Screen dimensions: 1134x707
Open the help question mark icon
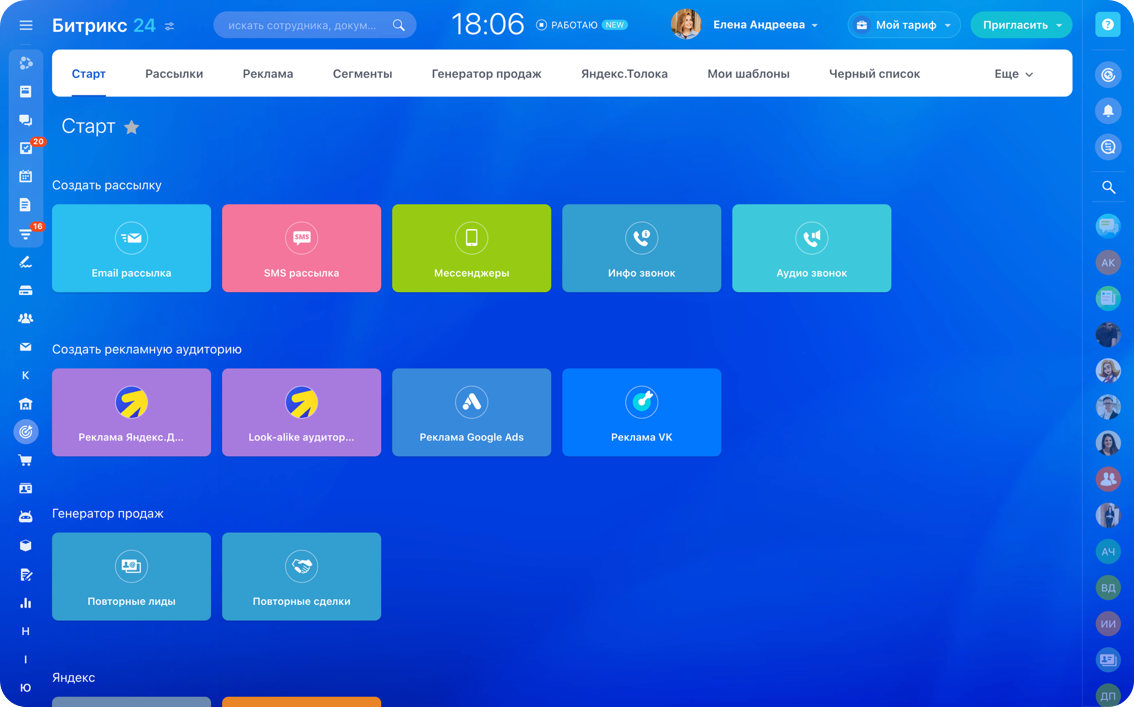pos(1107,25)
